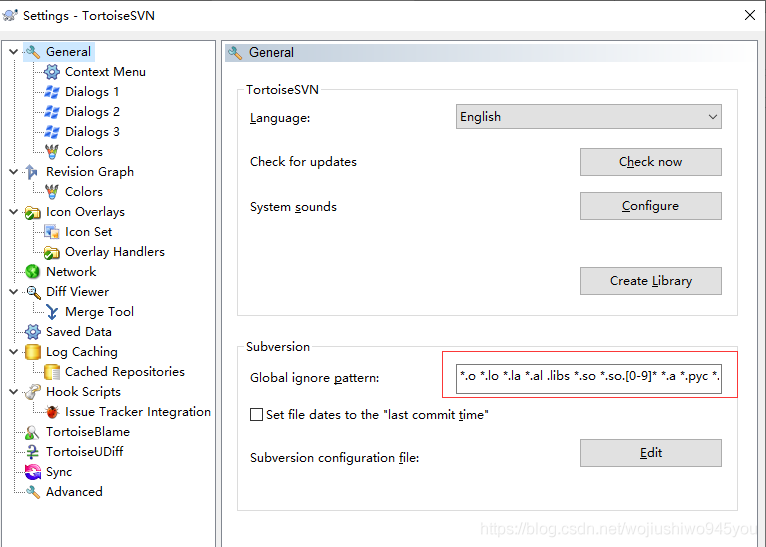
Task: Collapse the Icon Overlays tree node
Action: pos(14,212)
